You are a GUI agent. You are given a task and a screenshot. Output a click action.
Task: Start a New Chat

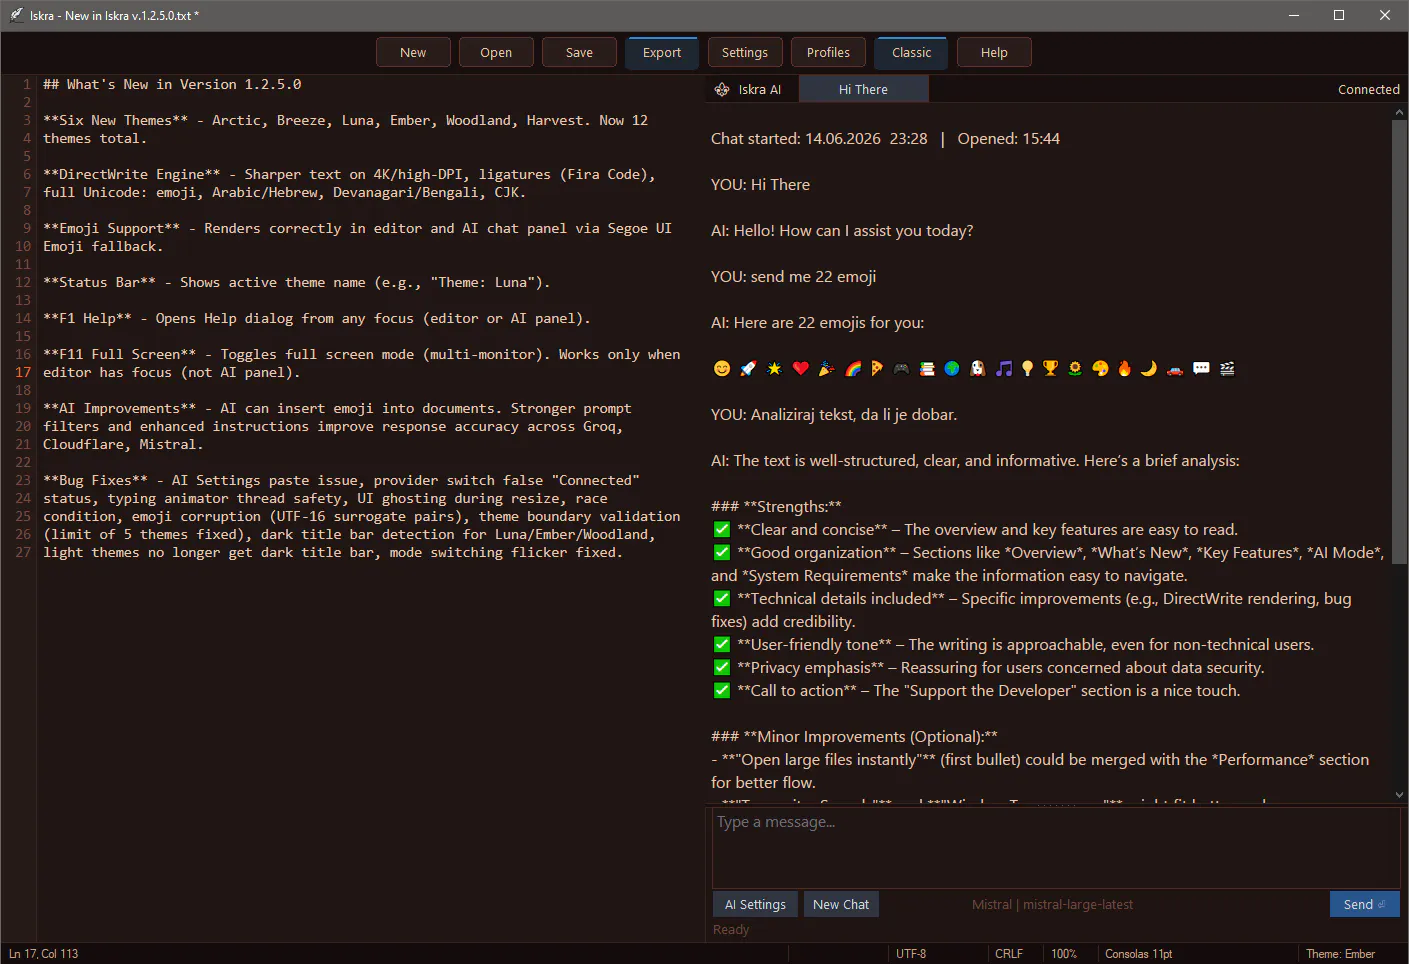click(x=841, y=904)
